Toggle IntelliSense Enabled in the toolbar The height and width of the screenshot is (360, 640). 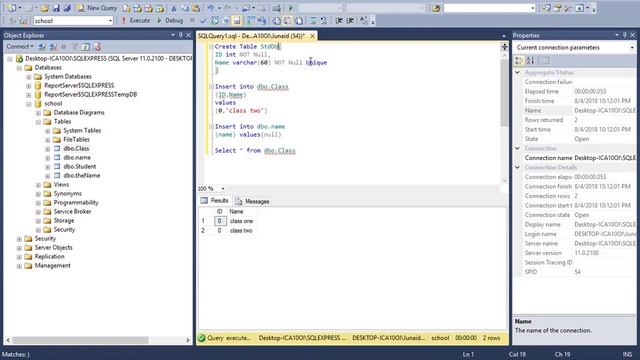pyautogui.click(x=237, y=20)
